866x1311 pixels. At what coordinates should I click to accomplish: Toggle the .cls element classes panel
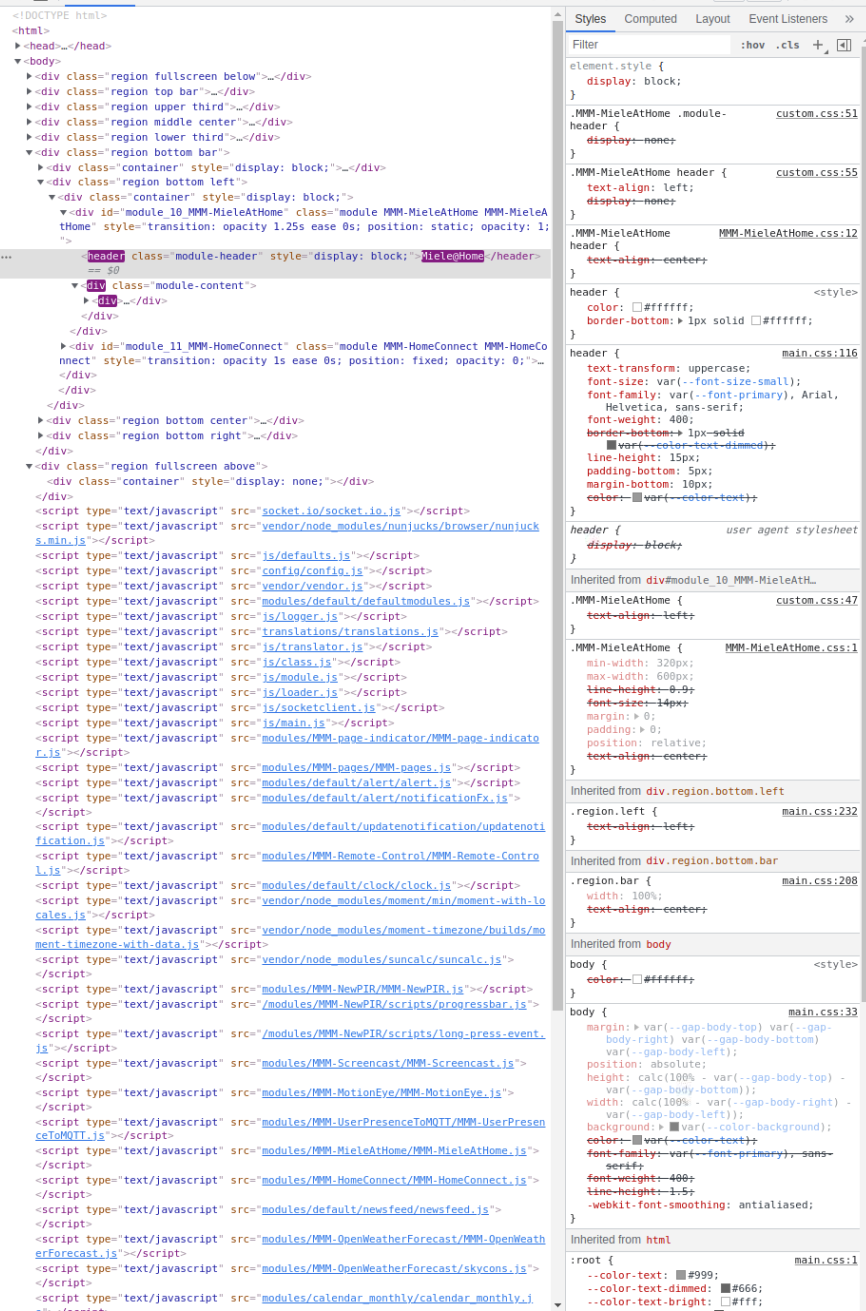tap(787, 45)
